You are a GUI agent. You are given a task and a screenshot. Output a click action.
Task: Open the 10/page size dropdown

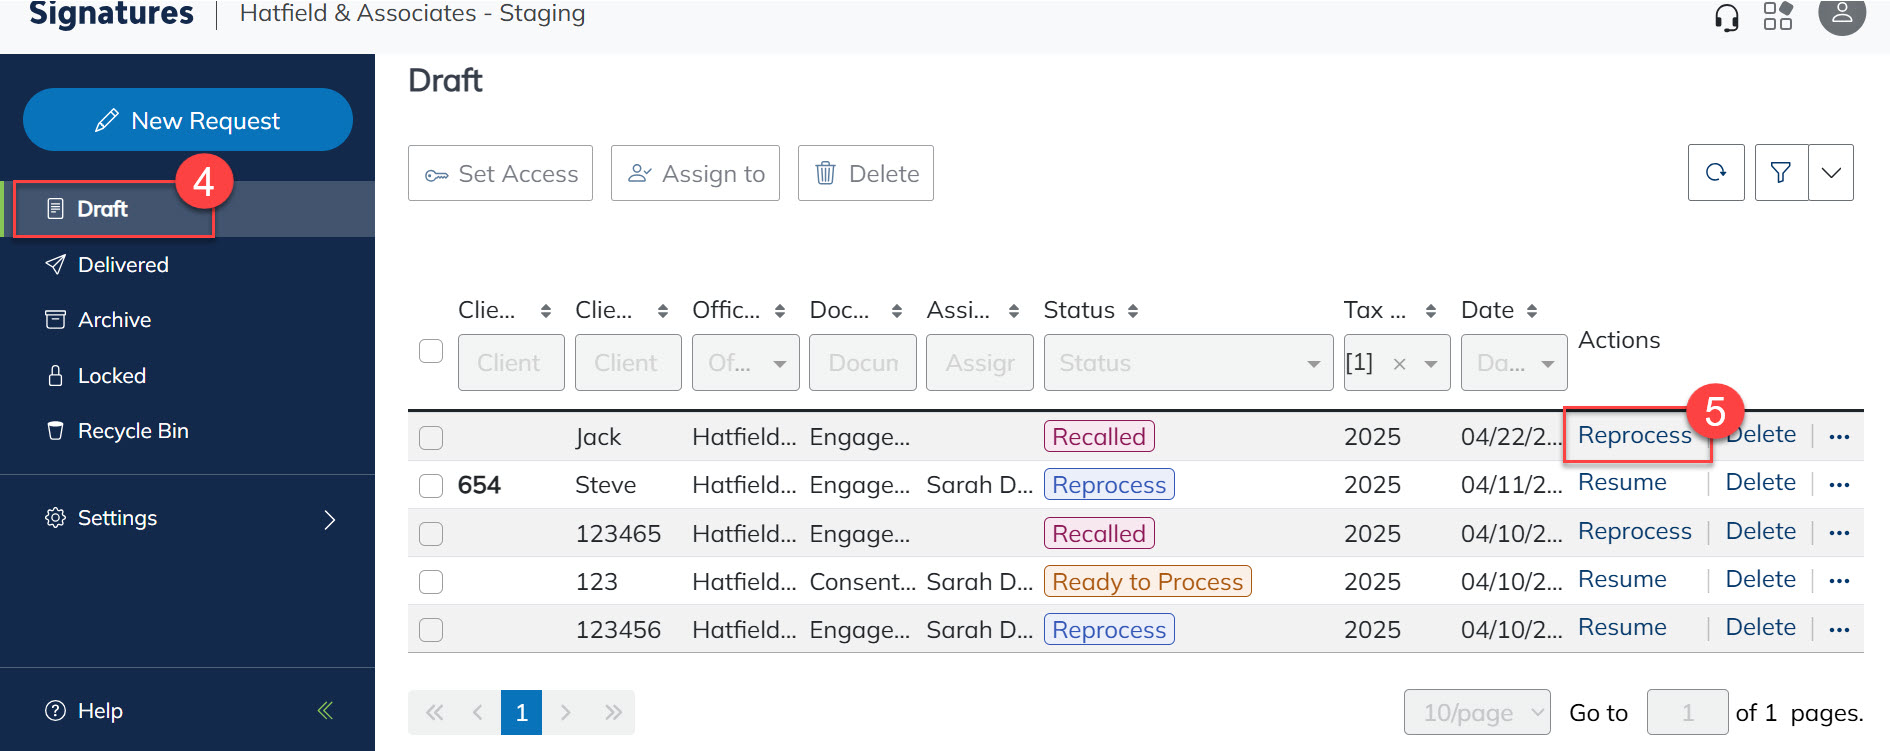1476,713
